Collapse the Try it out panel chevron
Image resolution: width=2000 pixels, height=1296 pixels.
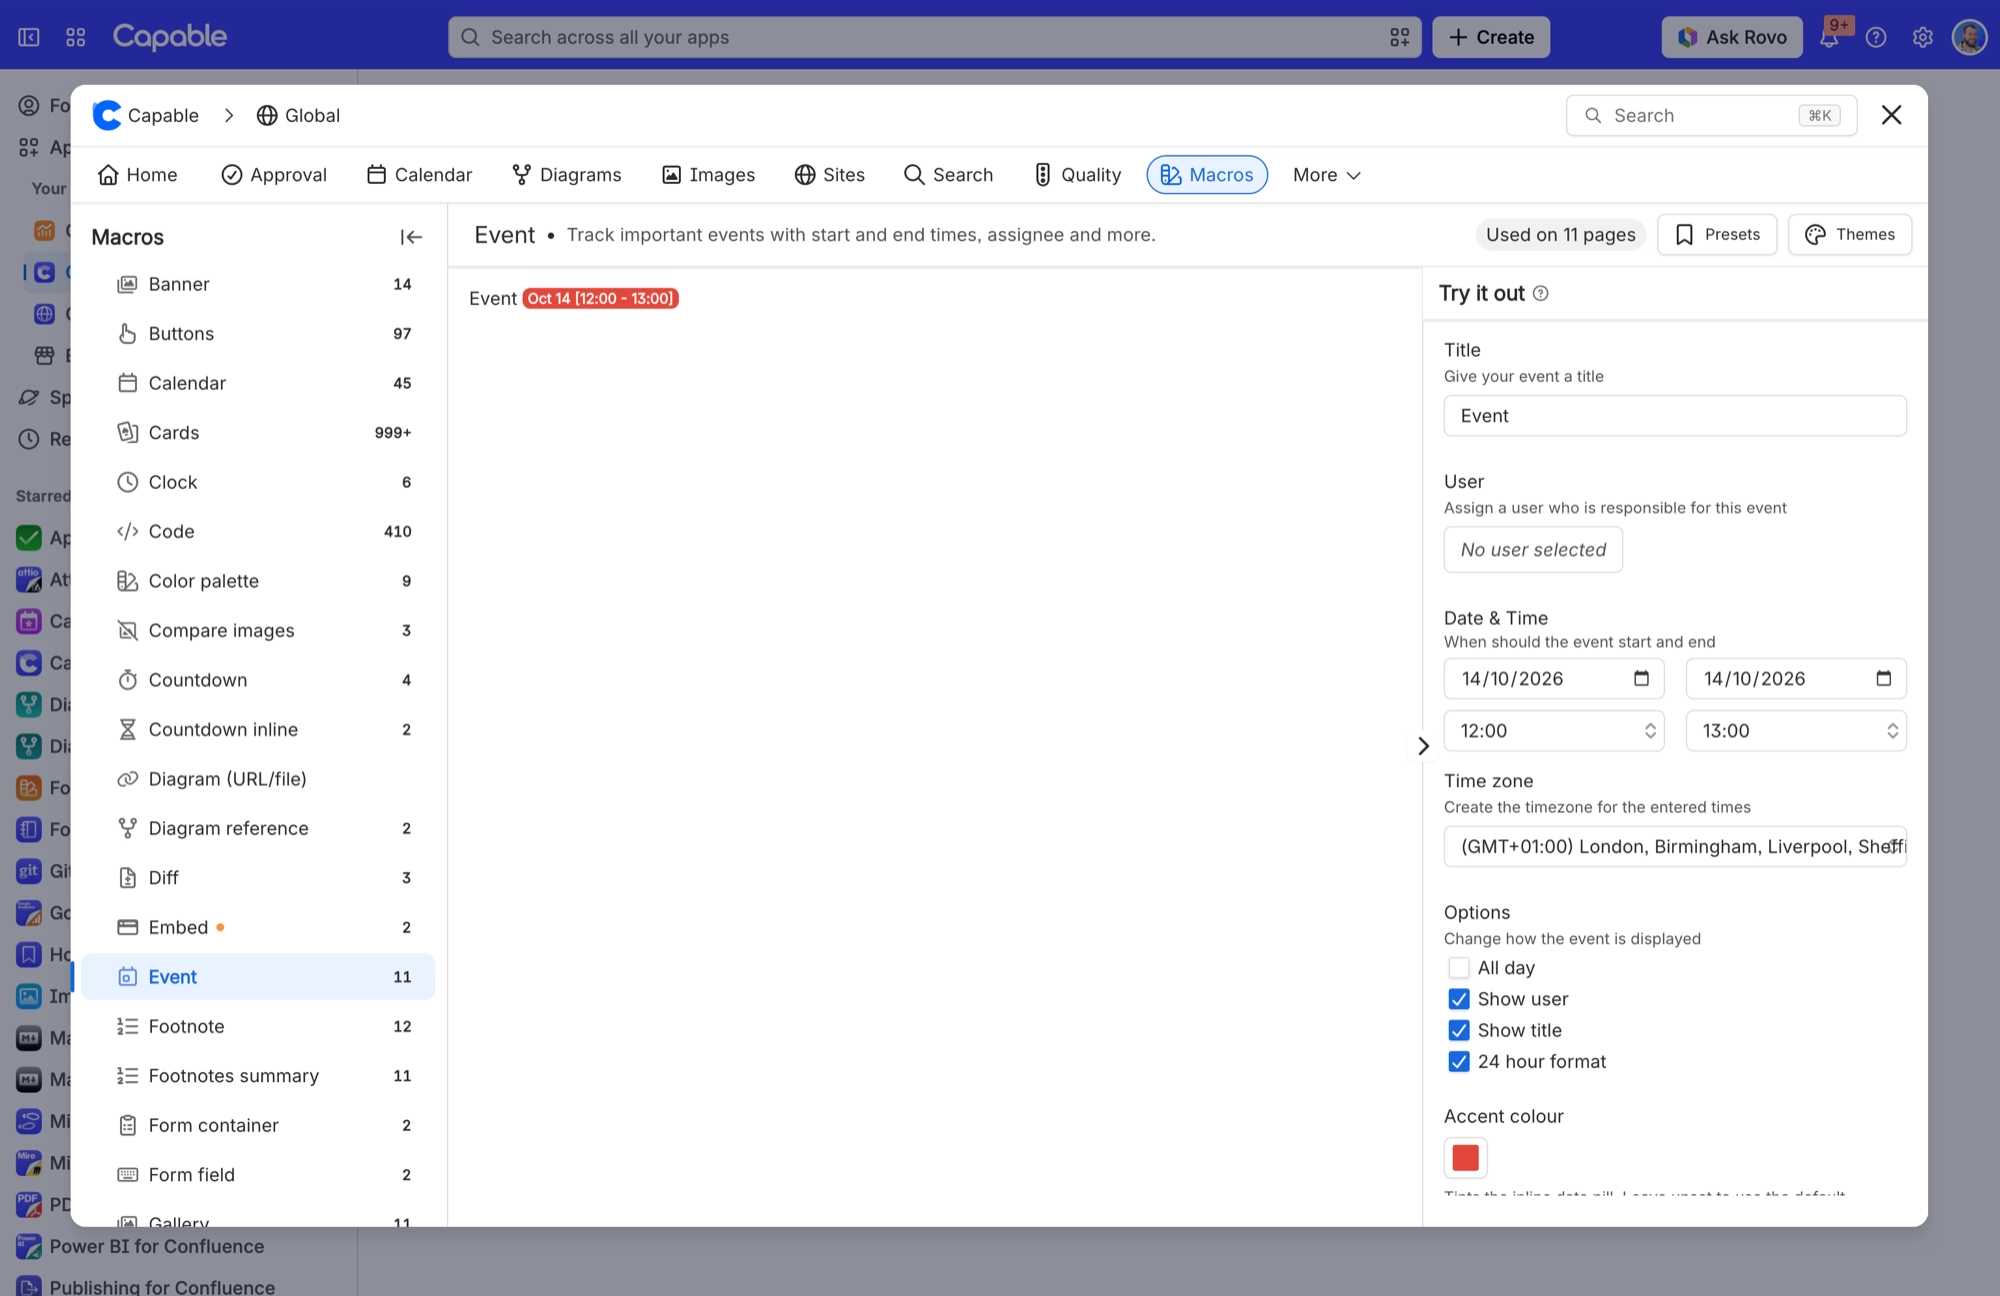(x=1423, y=746)
